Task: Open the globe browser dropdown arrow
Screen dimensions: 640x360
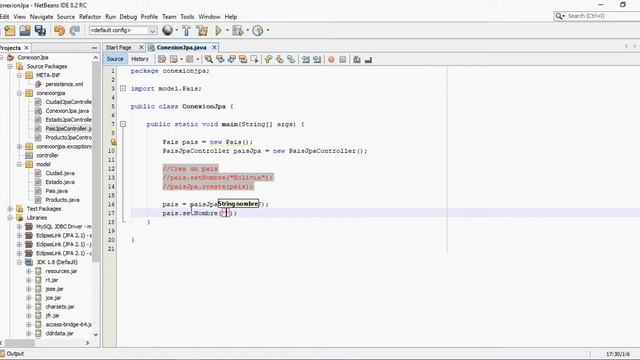Action: [176, 30]
